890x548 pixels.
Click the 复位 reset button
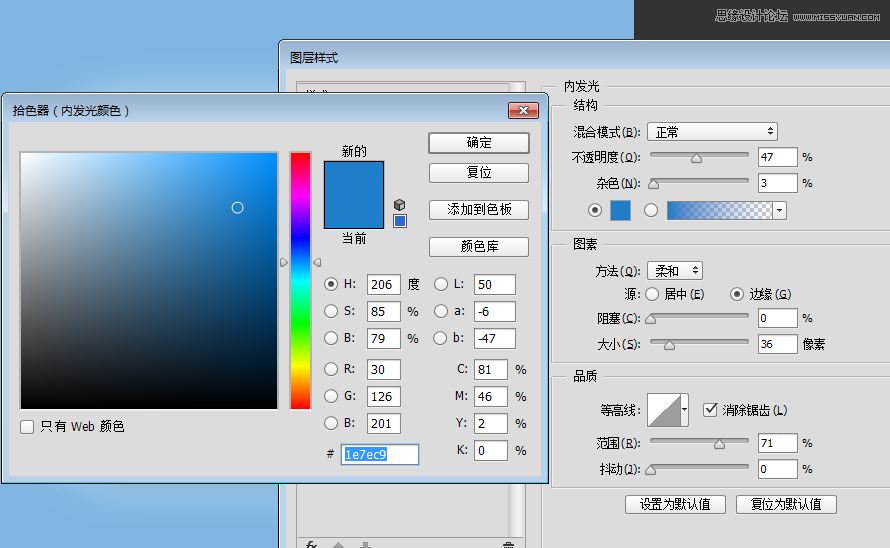click(478, 173)
